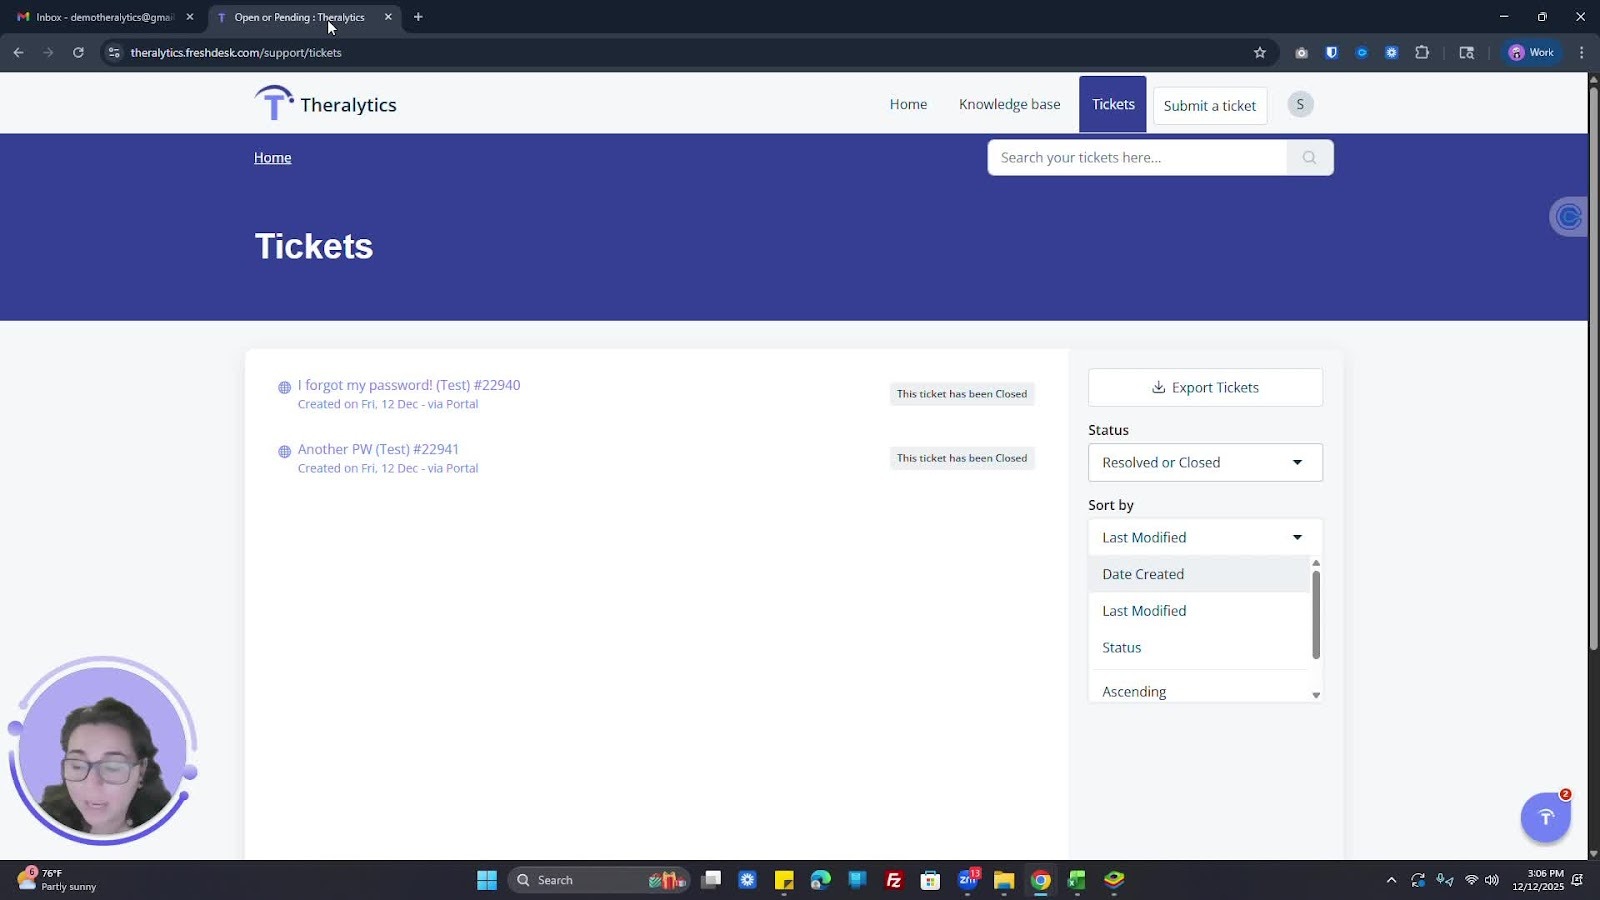1600x900 pixels.
Task: Click the page vertical scrollbar
Action: 1594,370
